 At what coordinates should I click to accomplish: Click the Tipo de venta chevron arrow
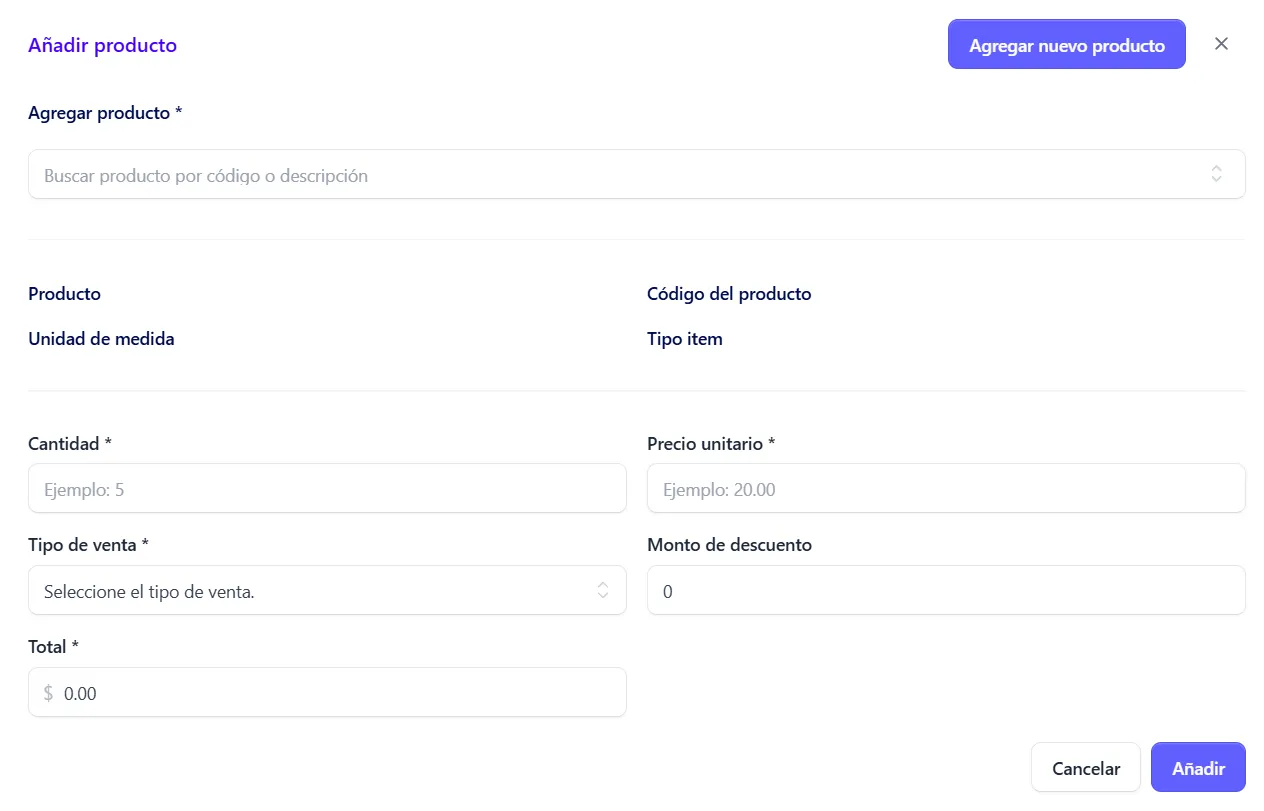point(603,590)
